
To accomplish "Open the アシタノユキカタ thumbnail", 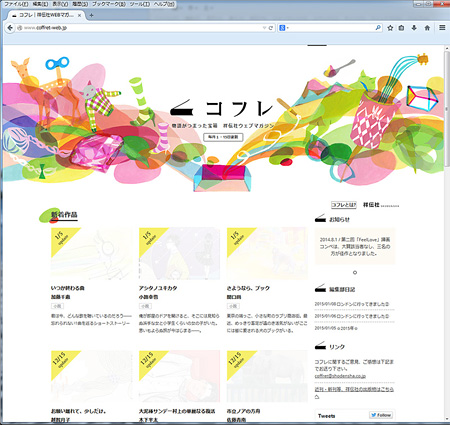I will click(179, 253).
